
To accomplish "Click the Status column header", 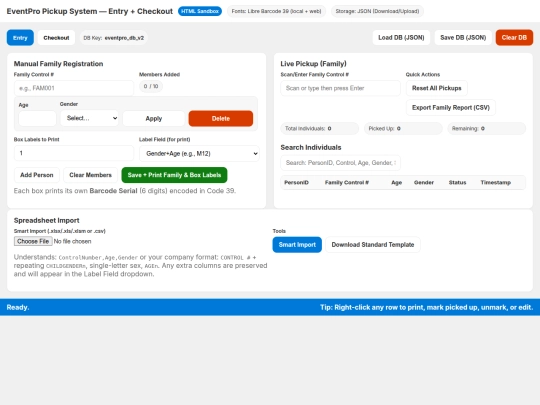I will point(457,183).
